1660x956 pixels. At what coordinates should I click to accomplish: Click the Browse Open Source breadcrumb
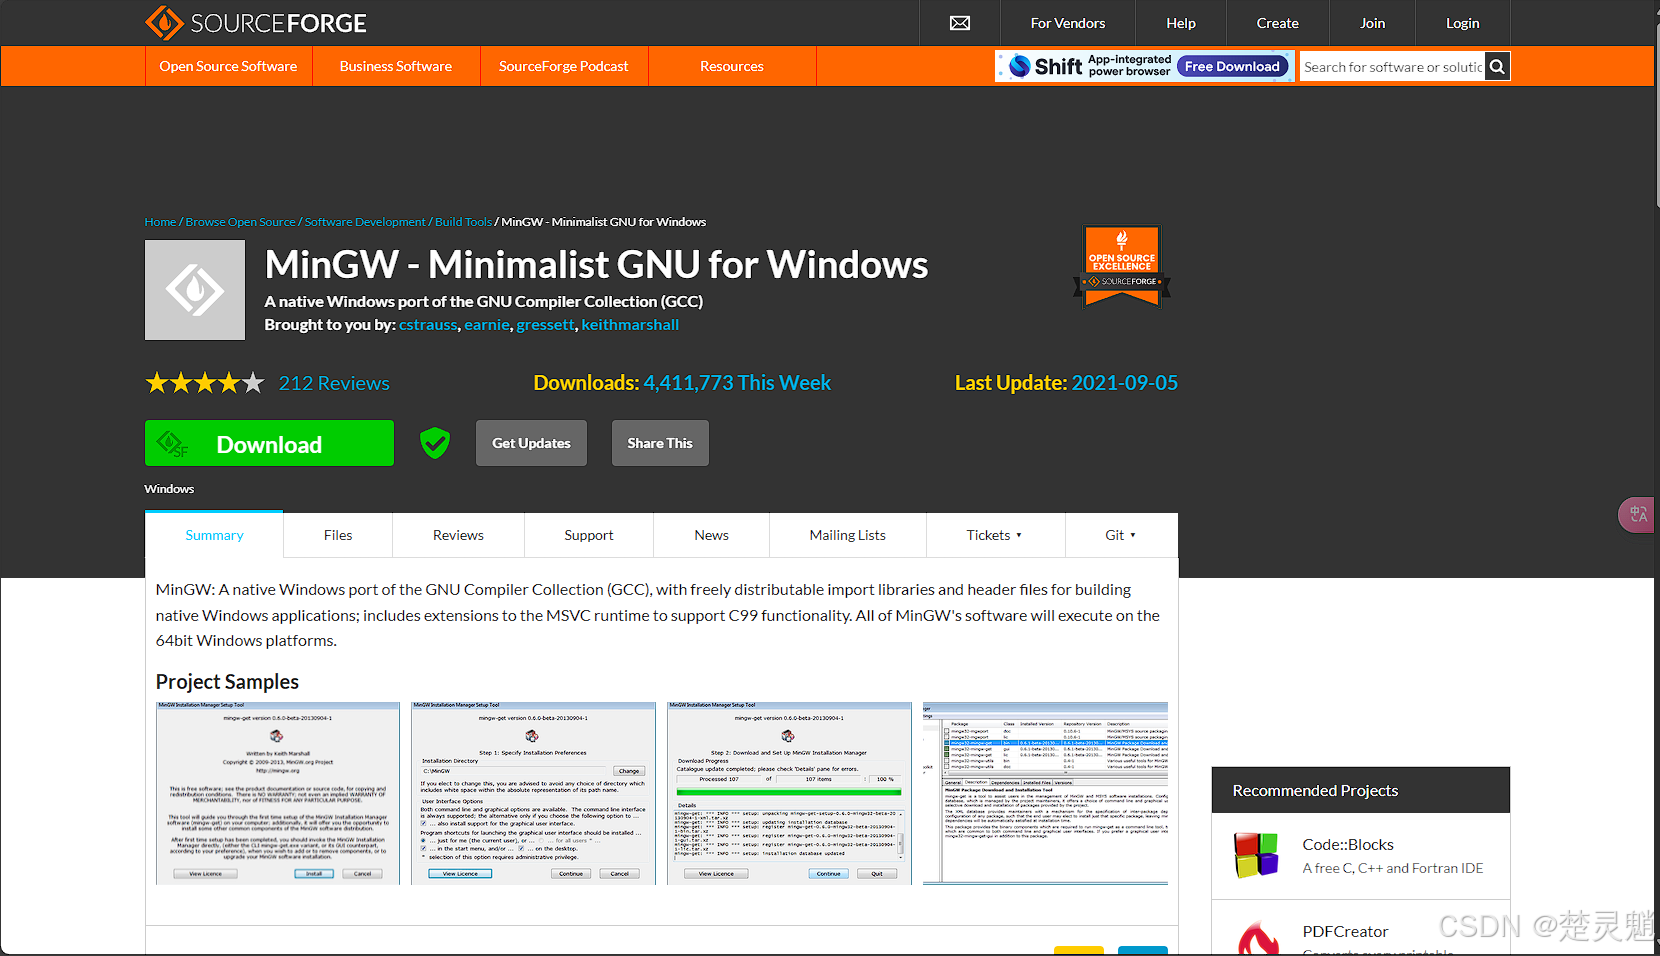(240, 222)
